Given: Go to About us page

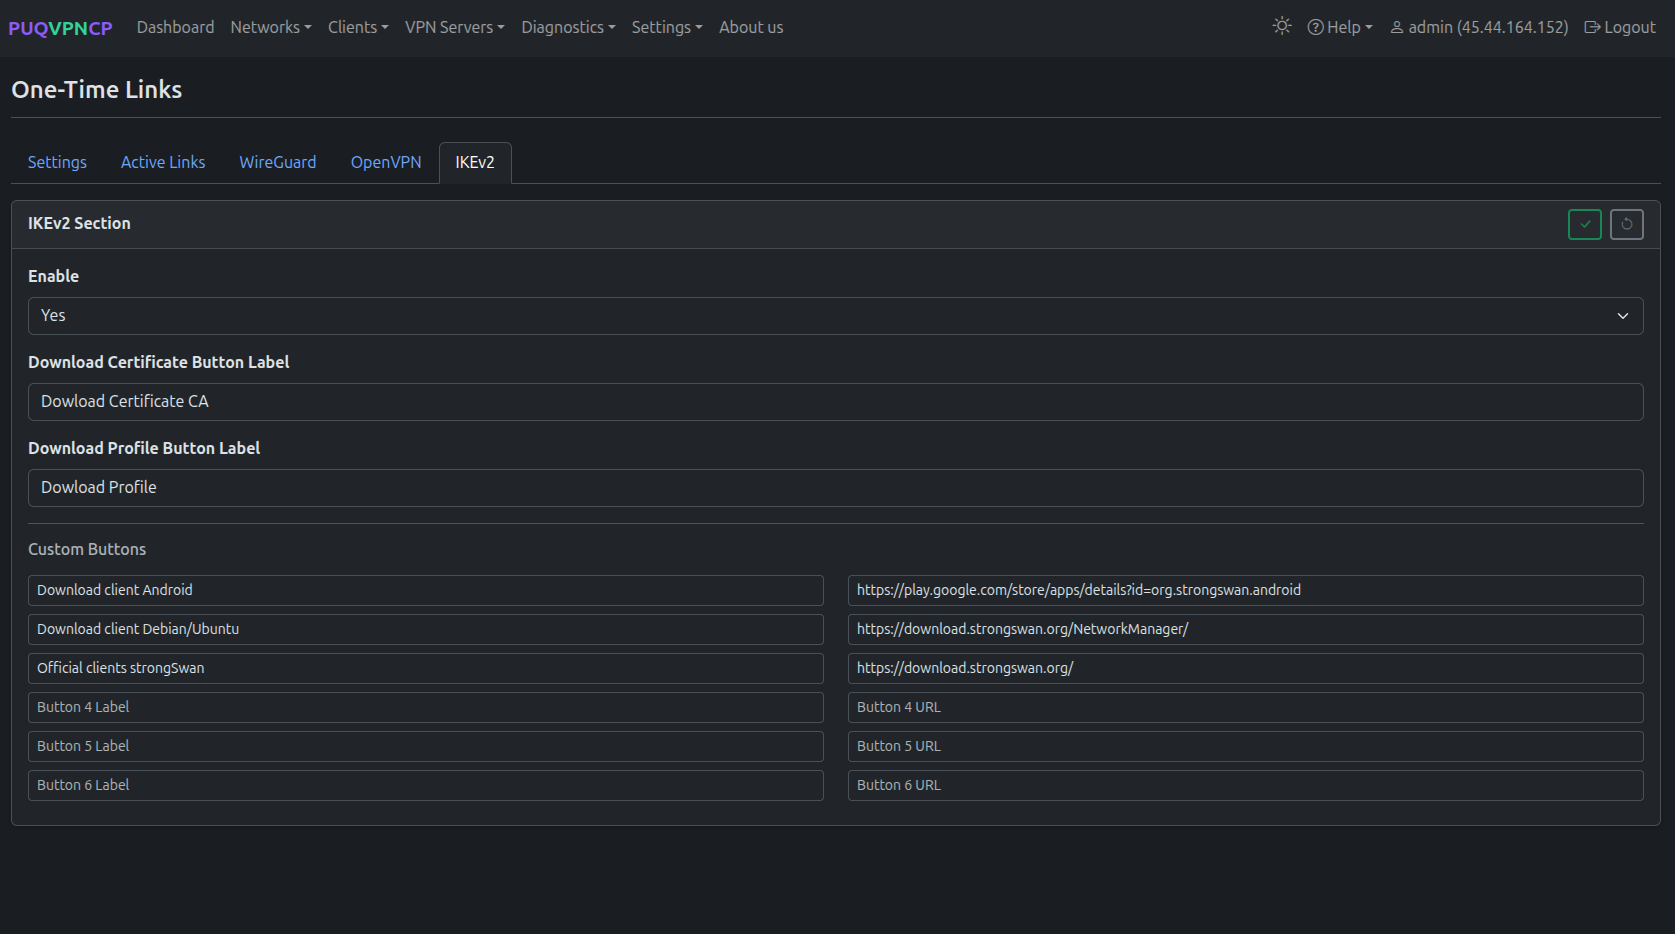Looking at the screenshot, I should click(x=751, y=27).
